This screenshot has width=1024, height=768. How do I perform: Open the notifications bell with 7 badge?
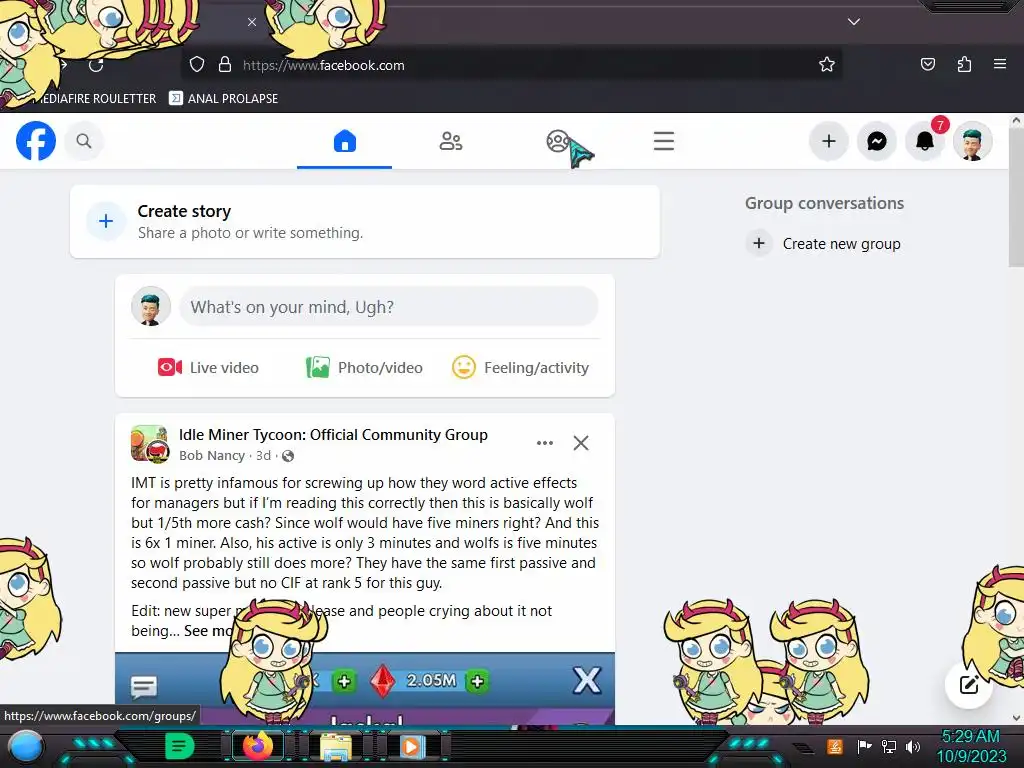[x=925, y=140]
